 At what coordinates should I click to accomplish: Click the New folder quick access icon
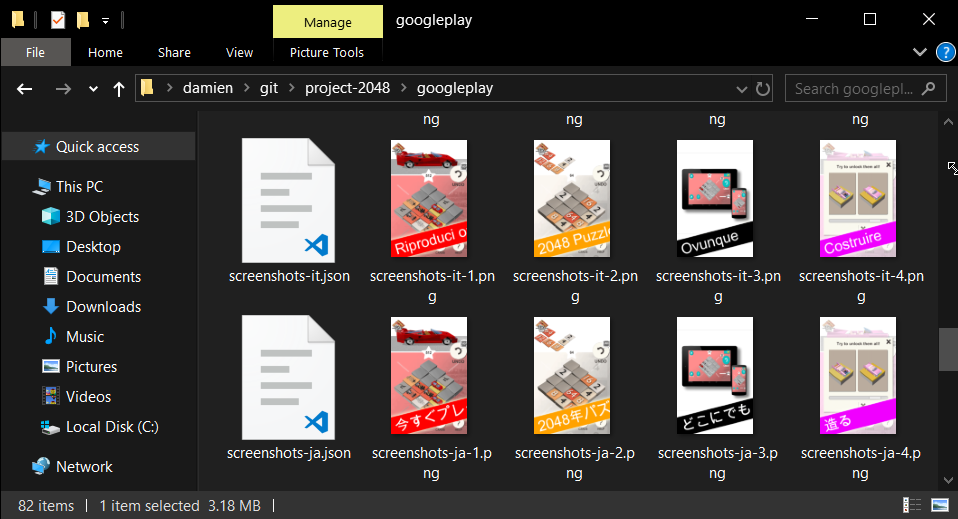tap(82, 20)
